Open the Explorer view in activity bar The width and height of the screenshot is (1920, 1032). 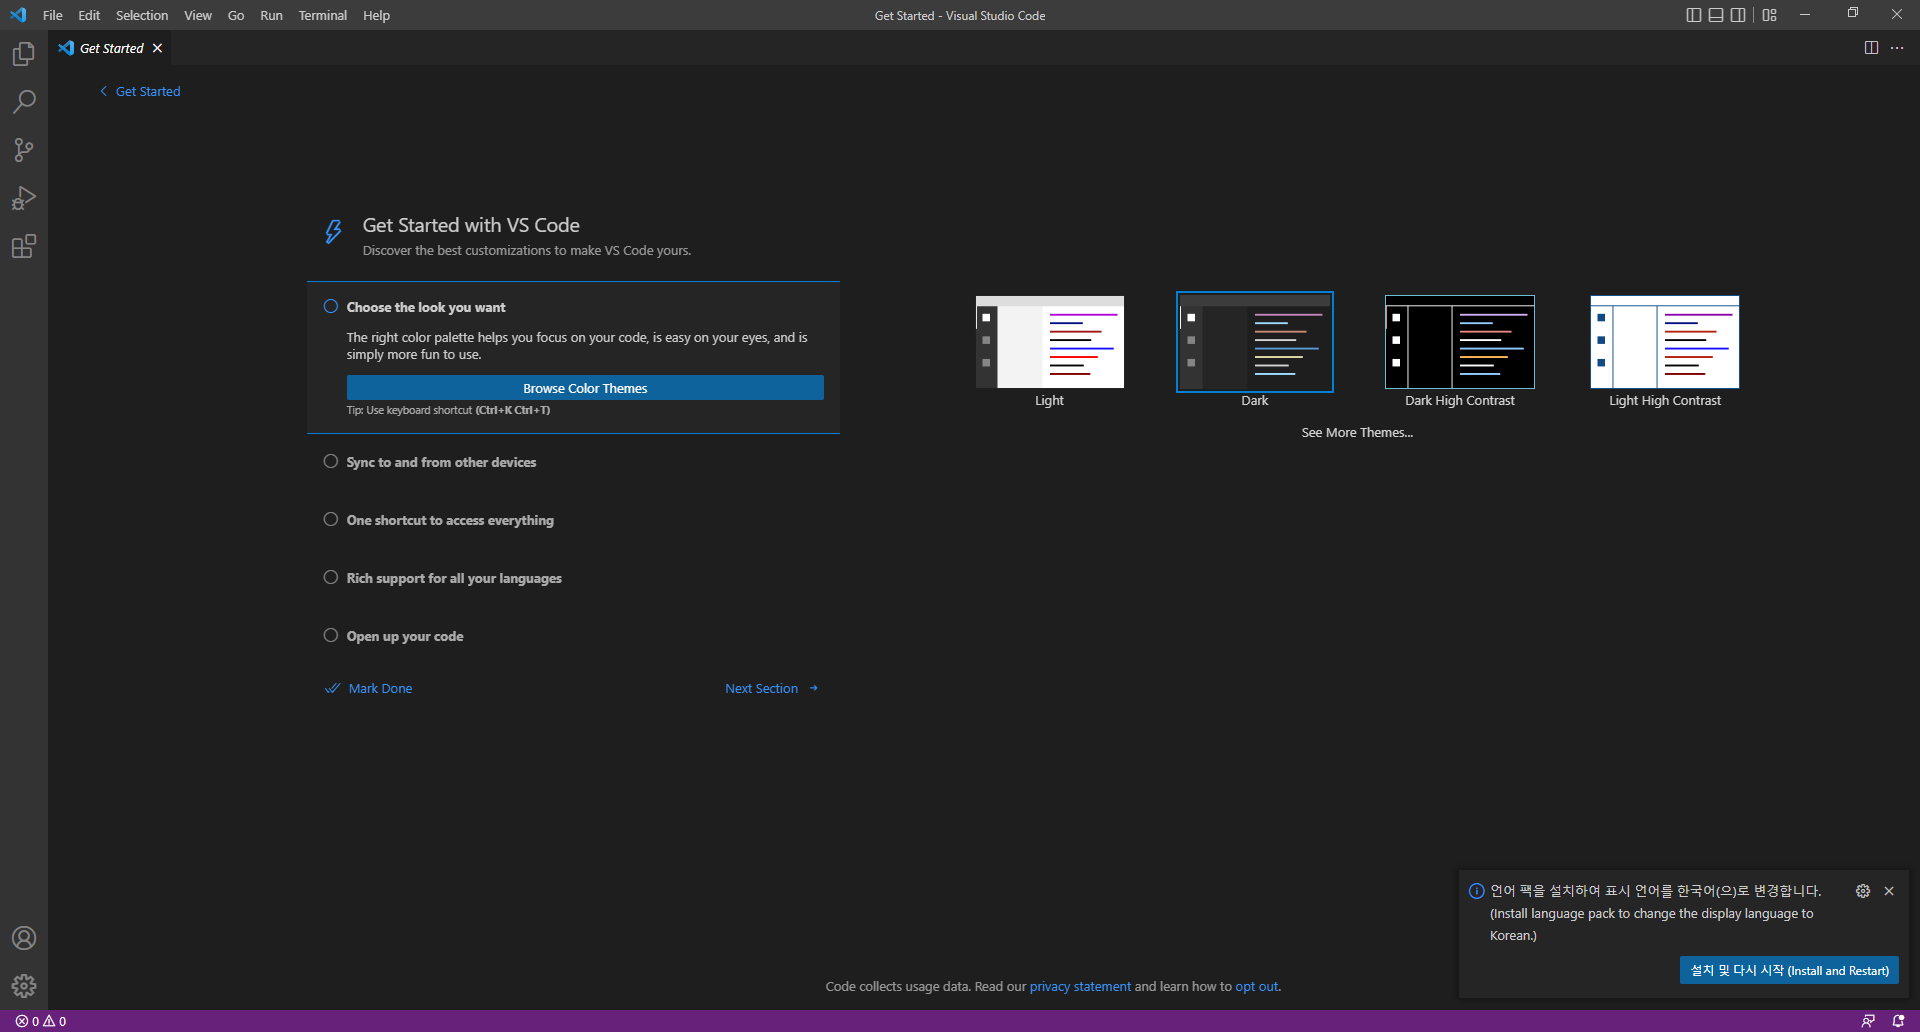pos(24,54)
